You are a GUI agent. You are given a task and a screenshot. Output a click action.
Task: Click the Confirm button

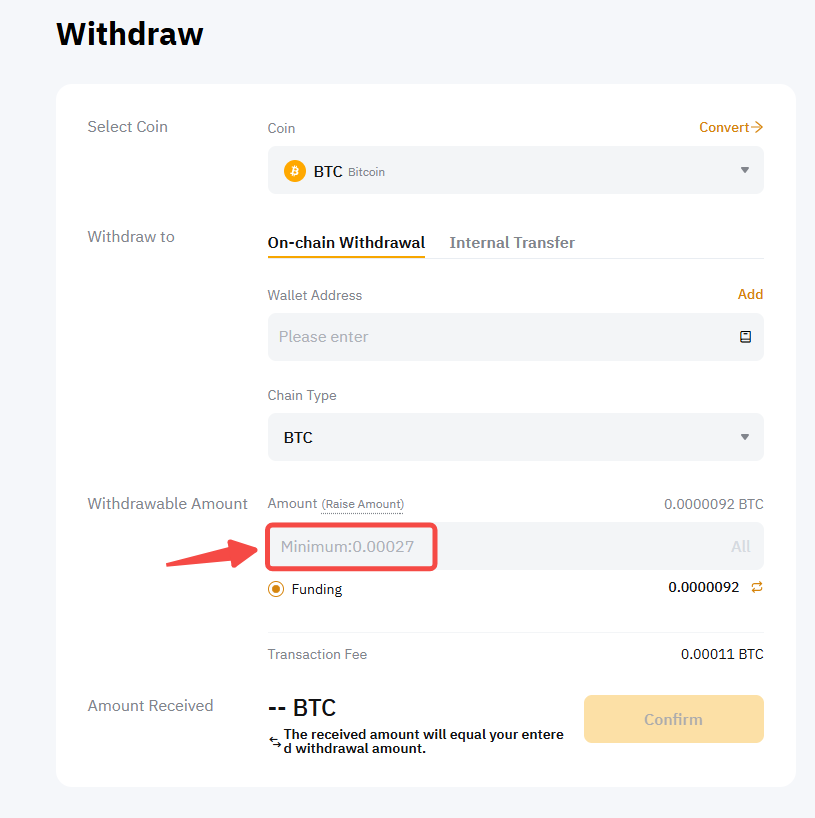point(673,719)
